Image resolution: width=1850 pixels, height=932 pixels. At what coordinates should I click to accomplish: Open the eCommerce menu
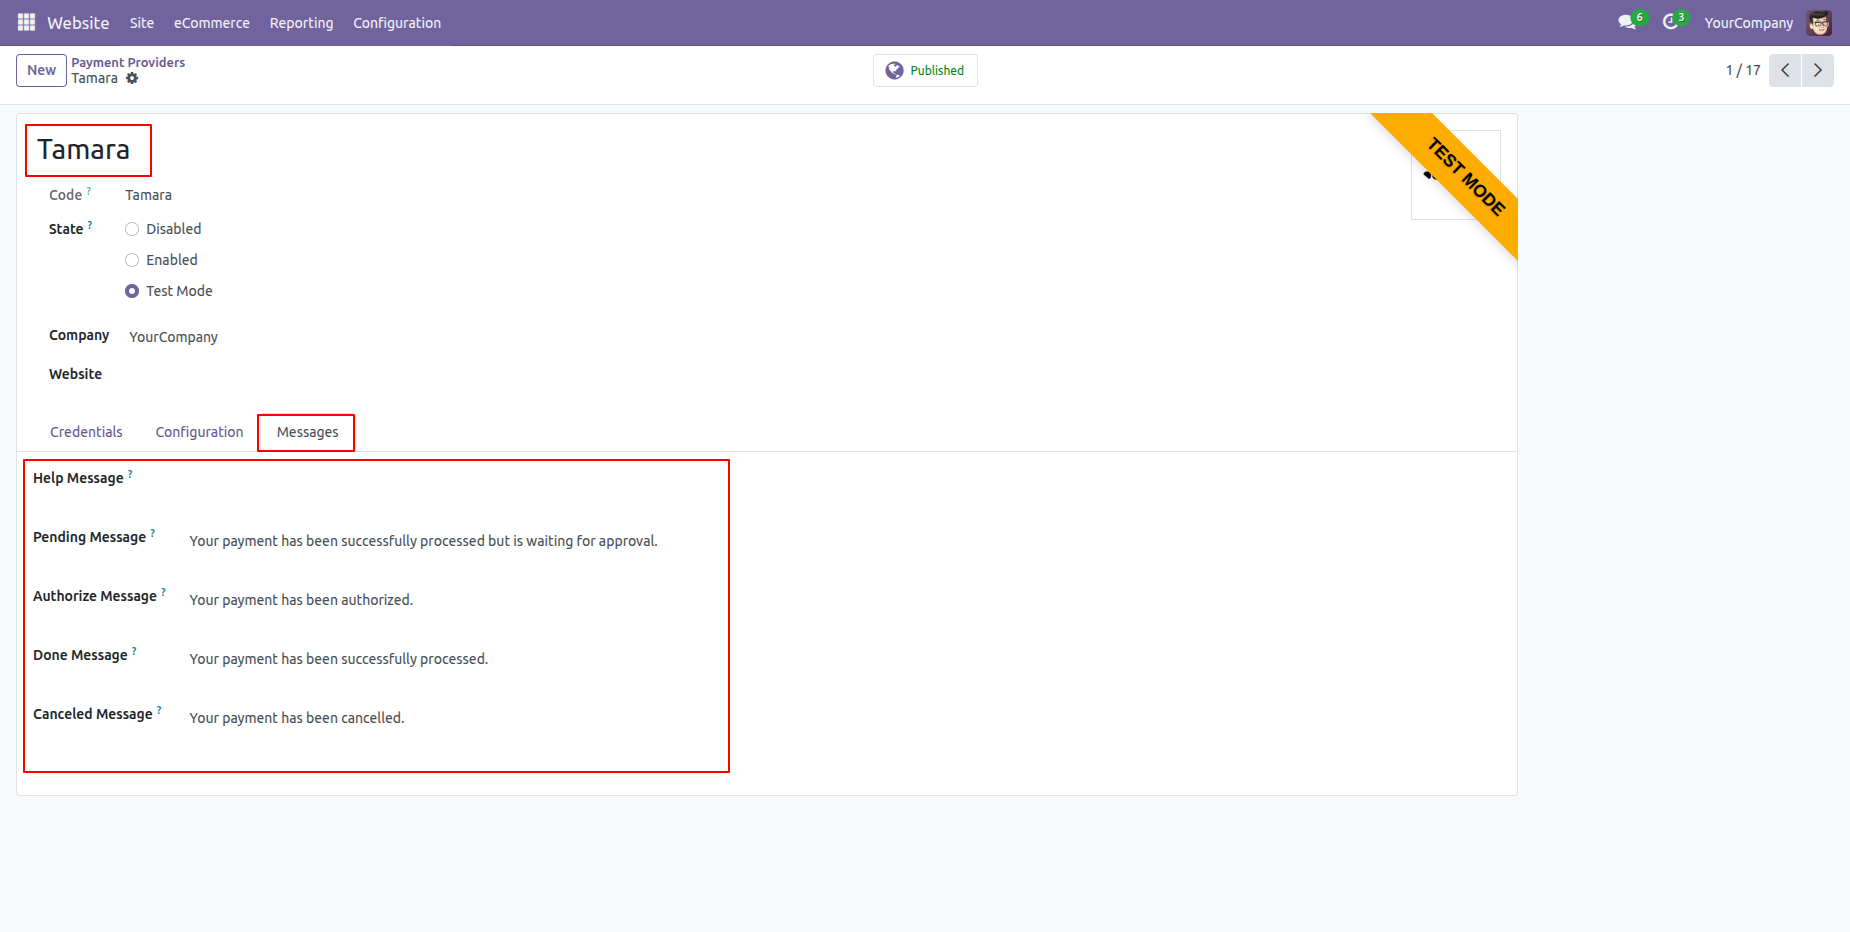212,22
